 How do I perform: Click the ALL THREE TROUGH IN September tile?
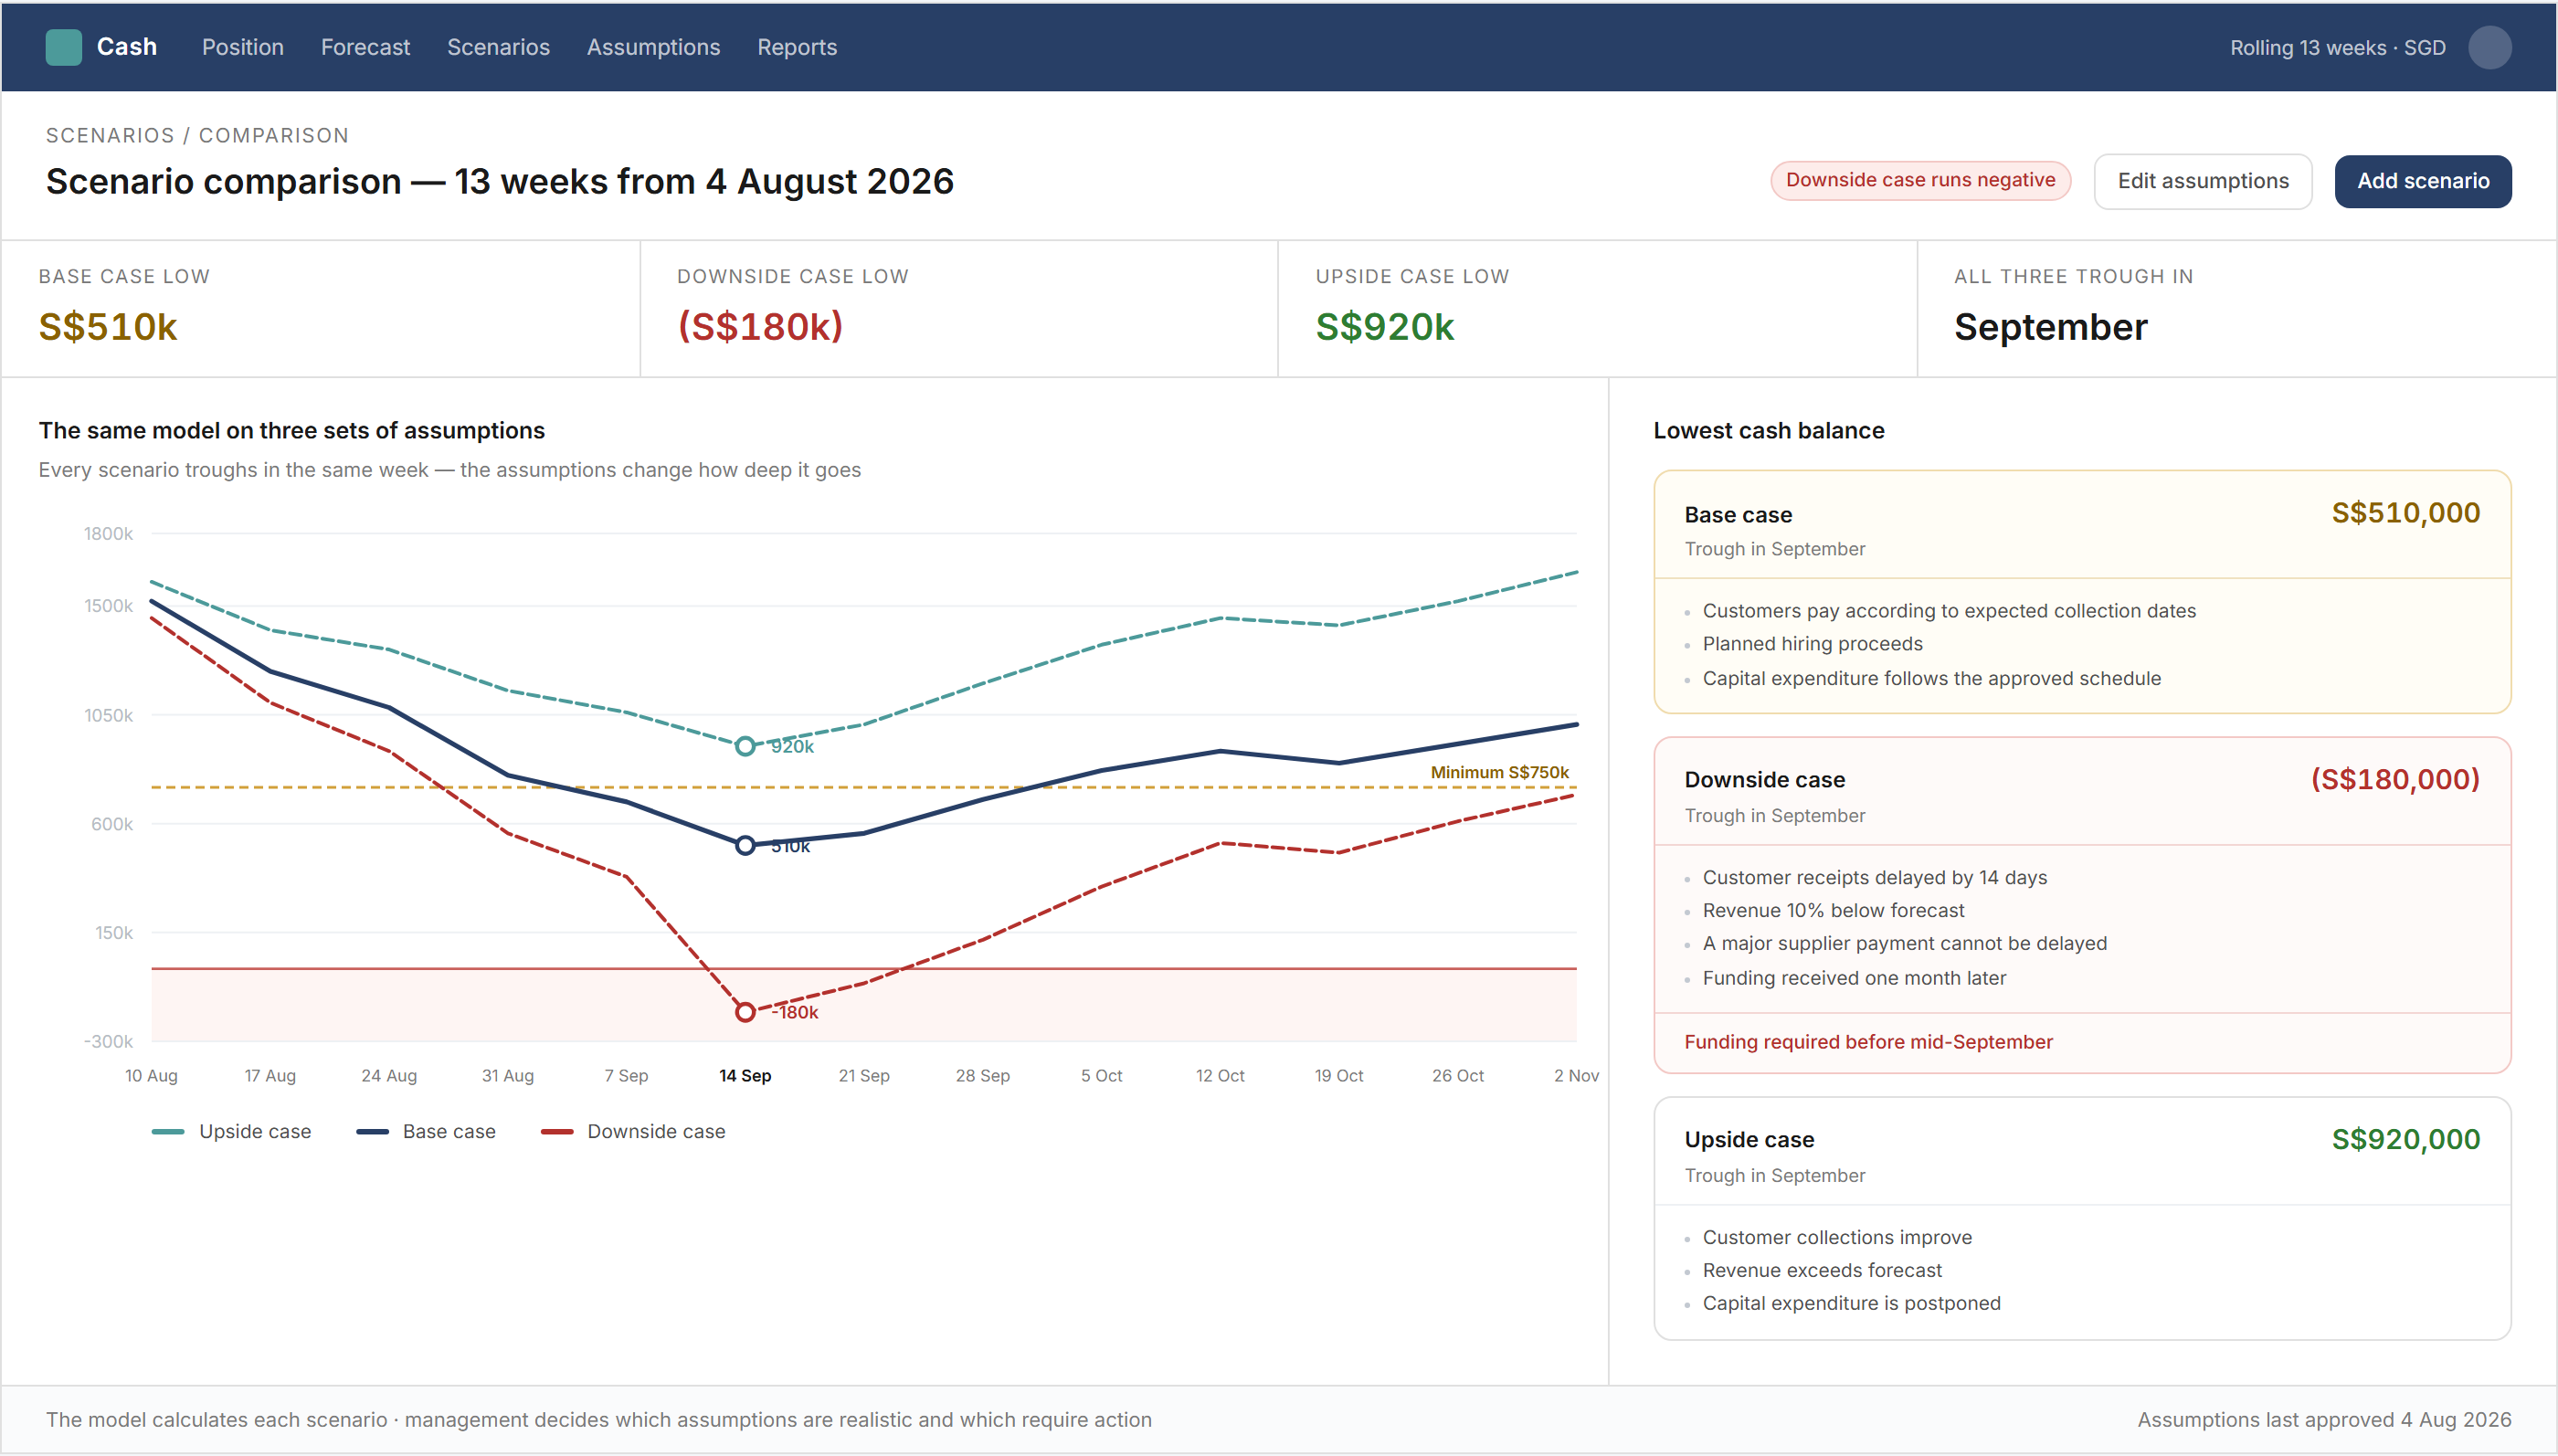click(x=2237, y=308)
